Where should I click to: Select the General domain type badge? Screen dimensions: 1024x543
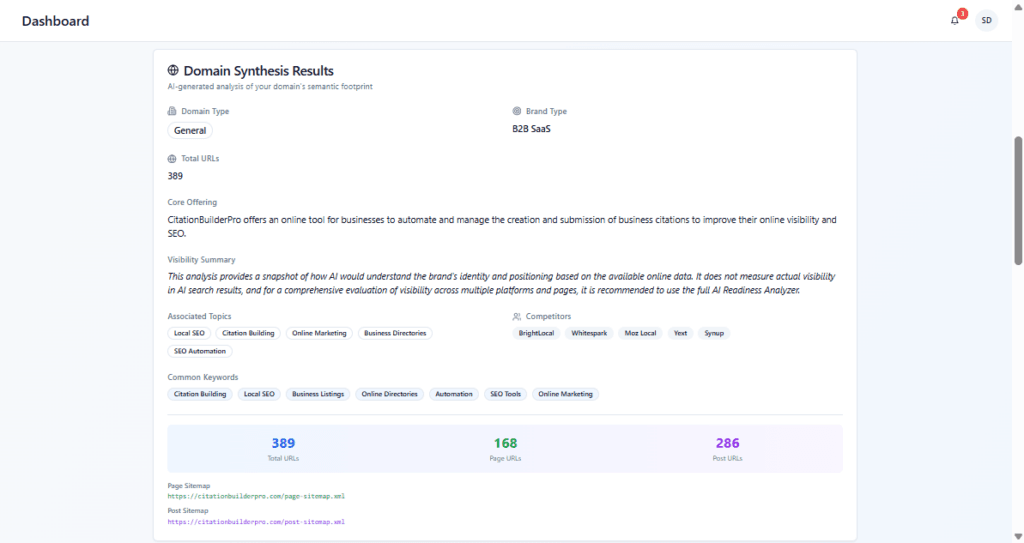pos(190,131)
